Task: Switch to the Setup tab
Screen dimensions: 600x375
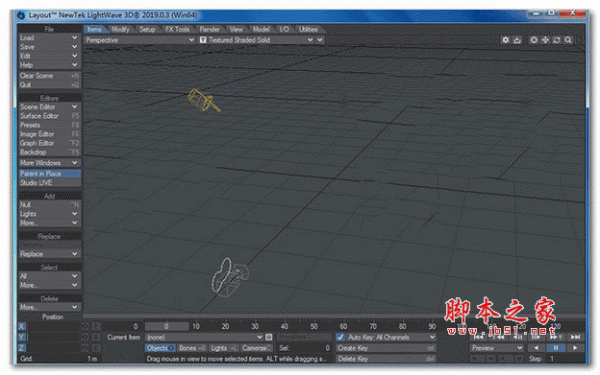Action: (x=147, y=29)
